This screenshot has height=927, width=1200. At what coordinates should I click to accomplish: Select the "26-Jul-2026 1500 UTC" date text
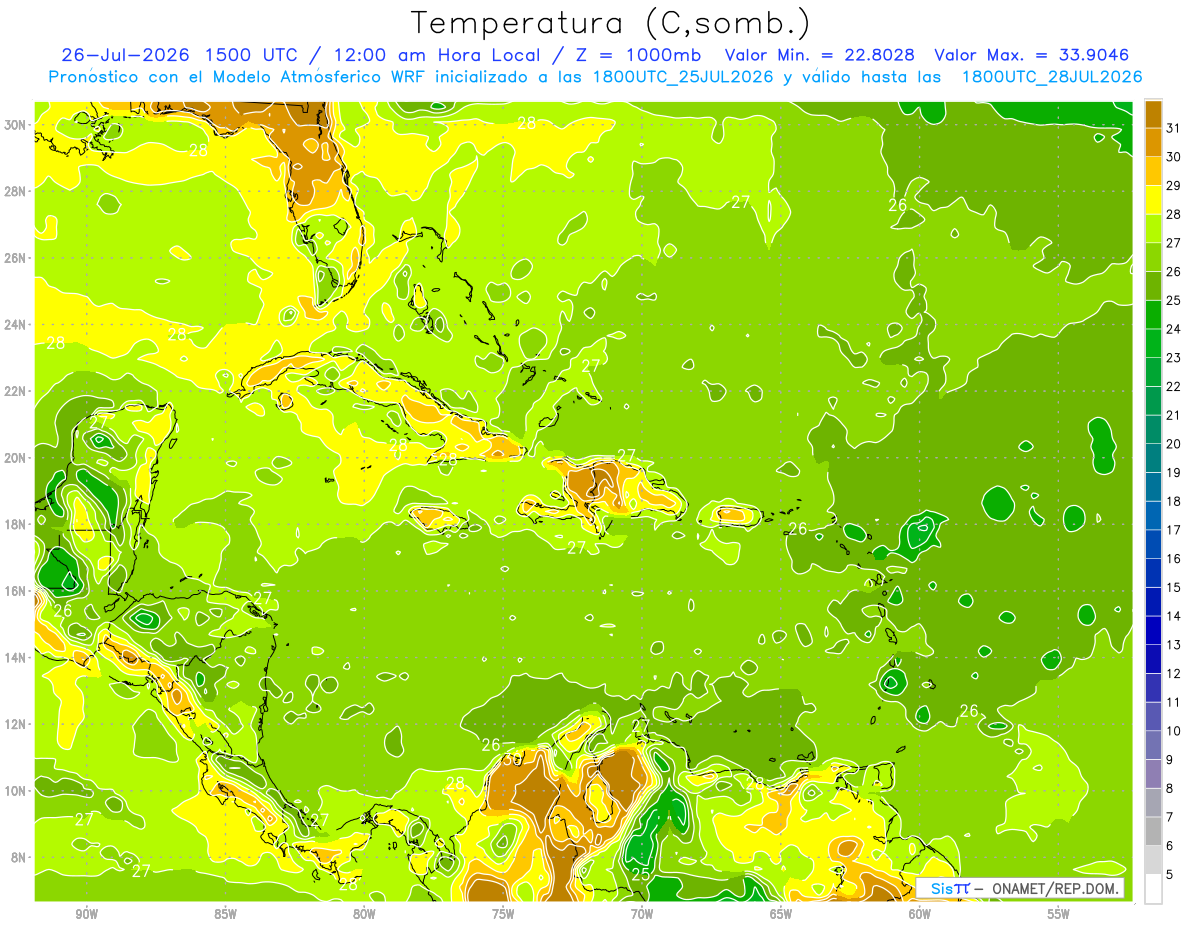tap(179, 55)
